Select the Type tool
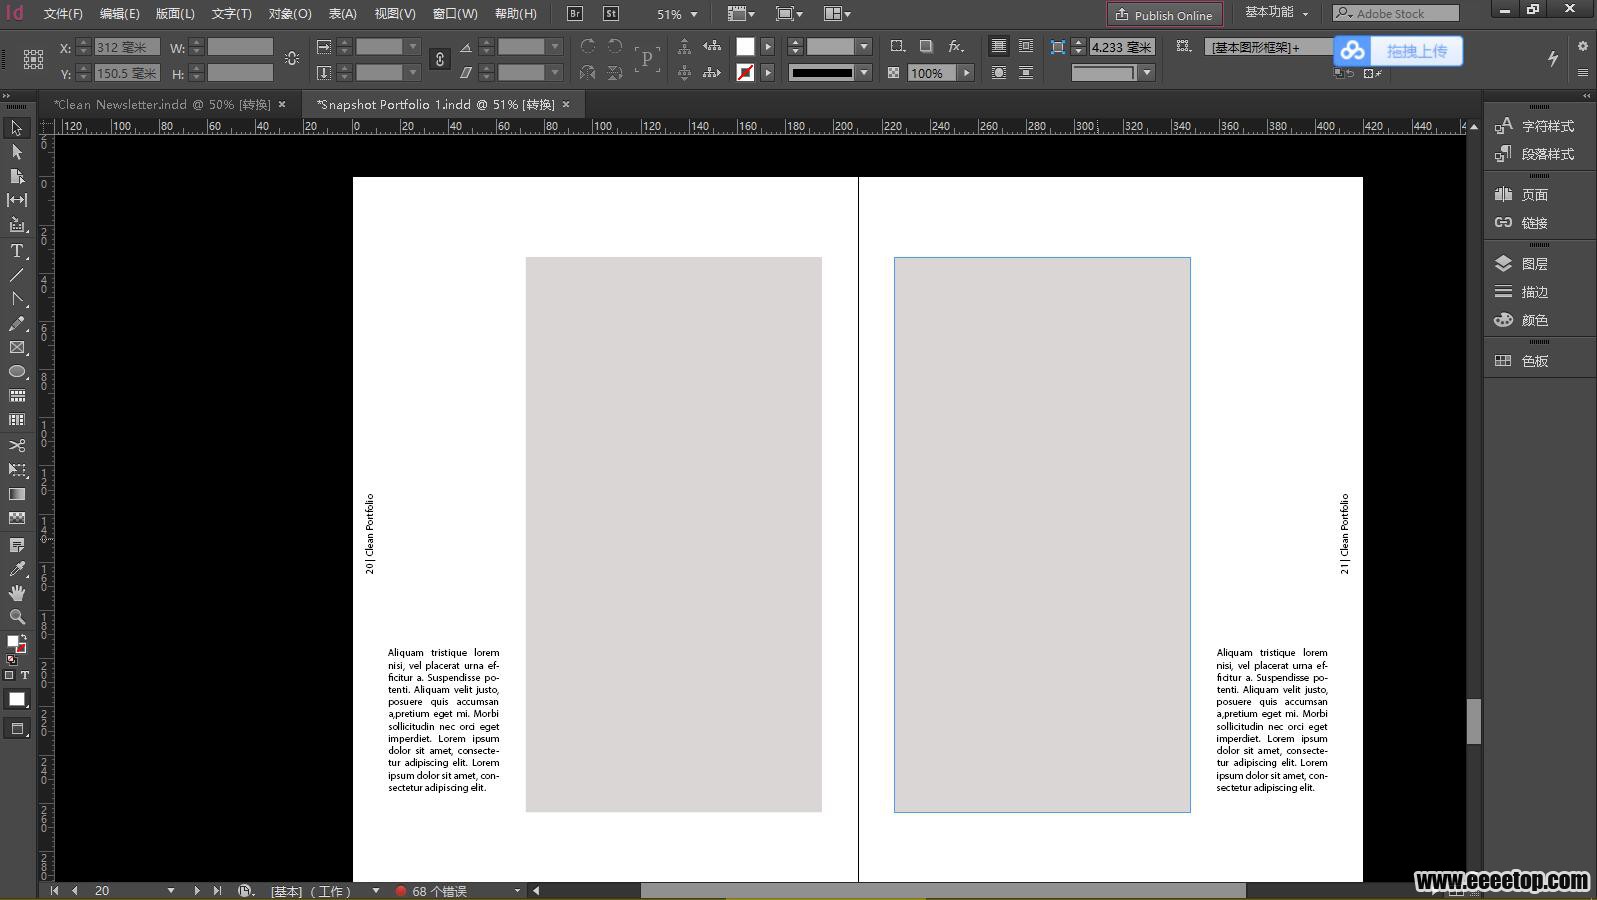1597x900 pixels. pyautogui.click(x=17, y=251)
